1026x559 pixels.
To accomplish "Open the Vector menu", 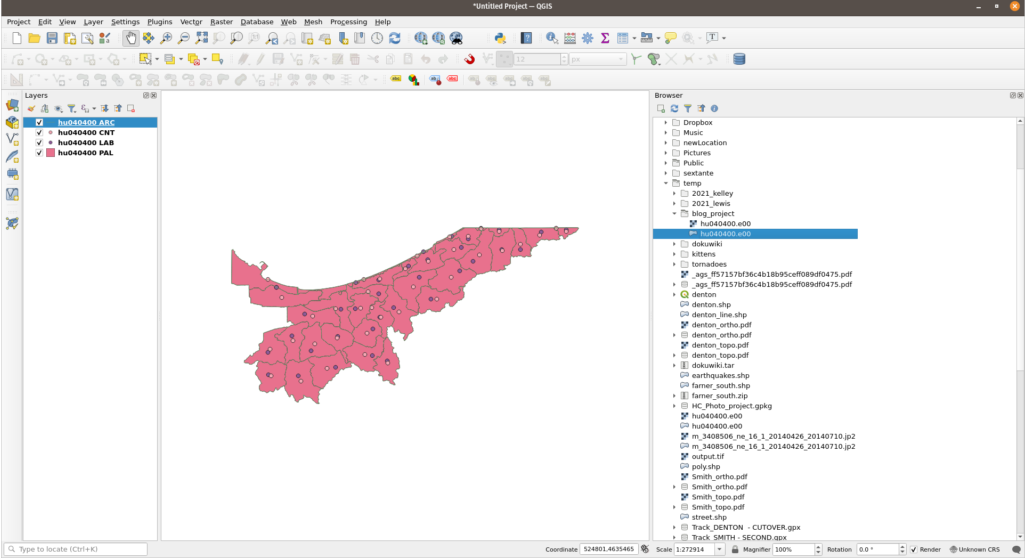I will 191,21.
